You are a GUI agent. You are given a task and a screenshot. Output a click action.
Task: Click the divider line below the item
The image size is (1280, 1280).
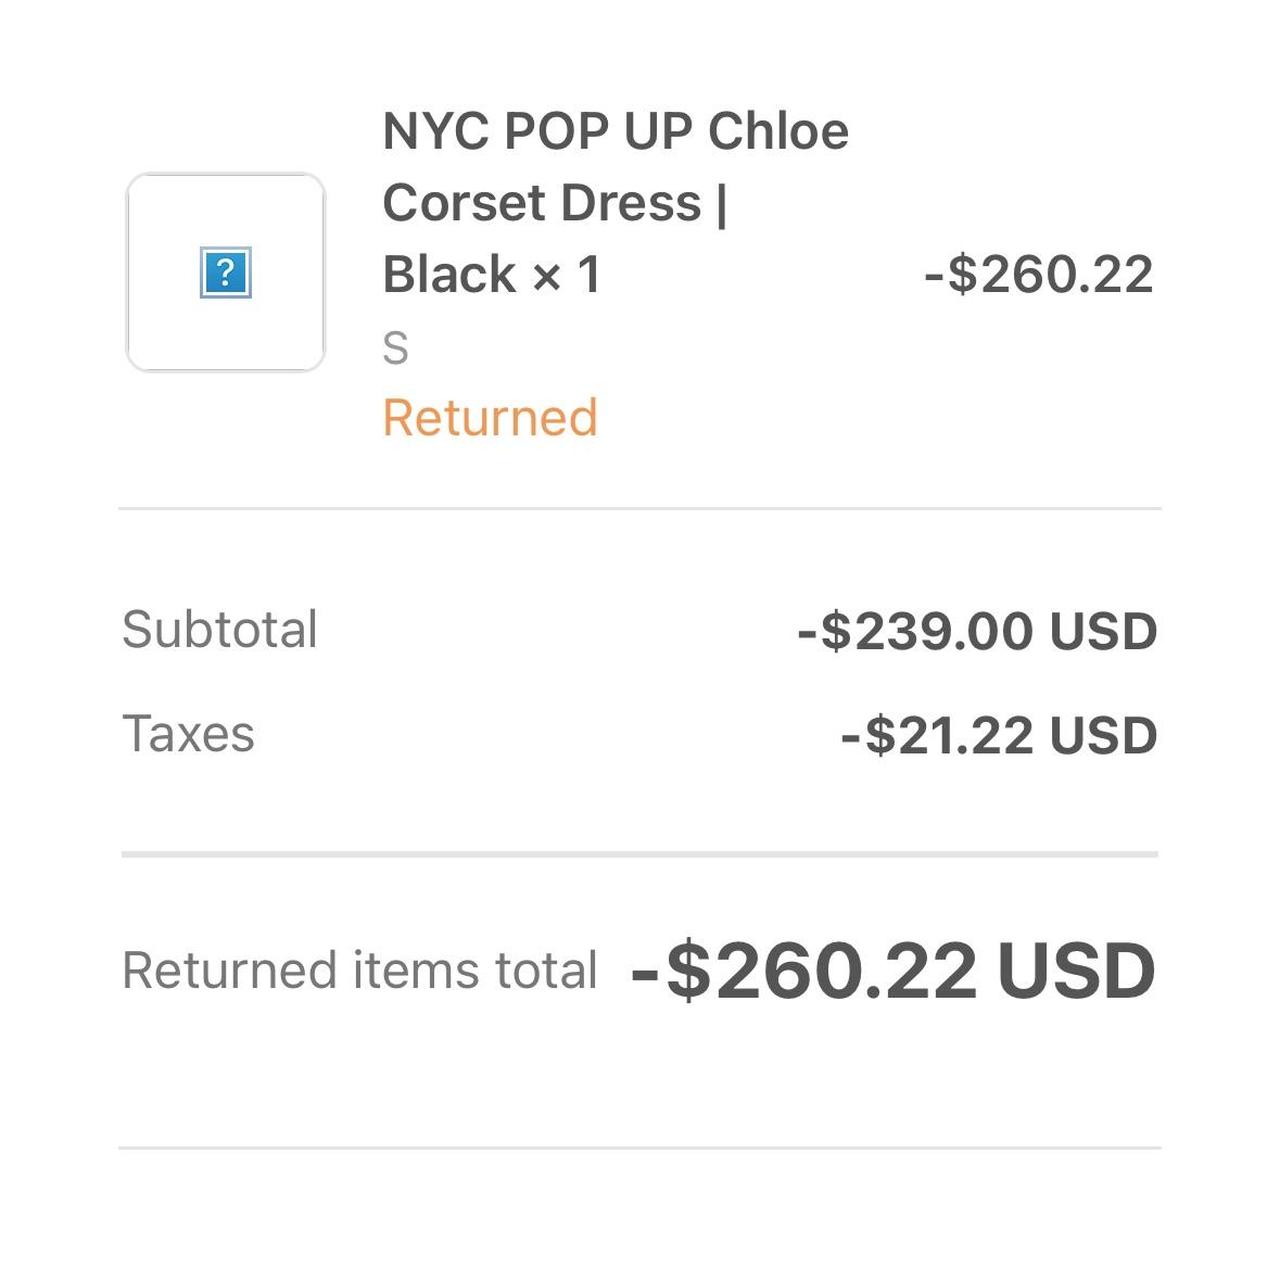pos(640,508)
